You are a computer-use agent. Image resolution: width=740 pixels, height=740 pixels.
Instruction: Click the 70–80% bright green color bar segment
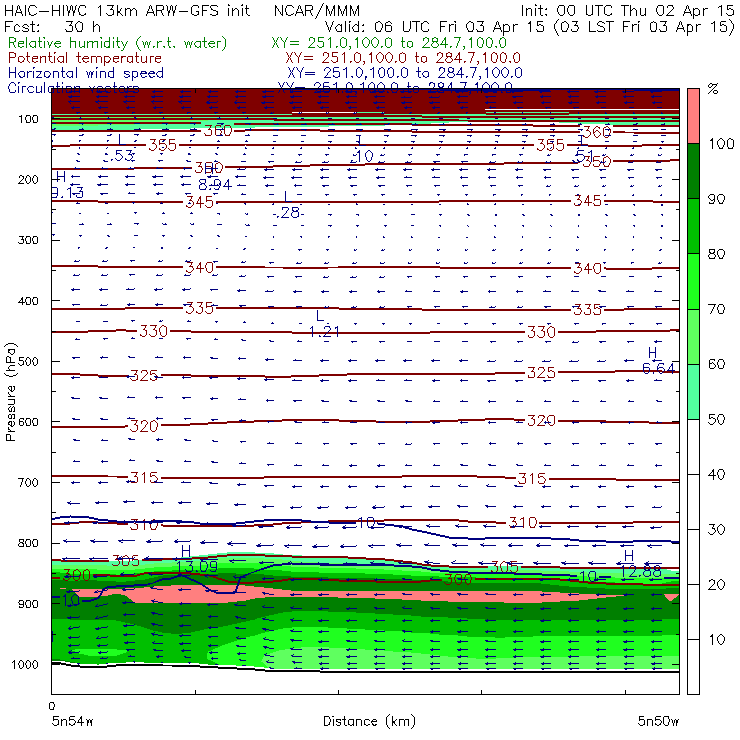click(x=693, y=281)
